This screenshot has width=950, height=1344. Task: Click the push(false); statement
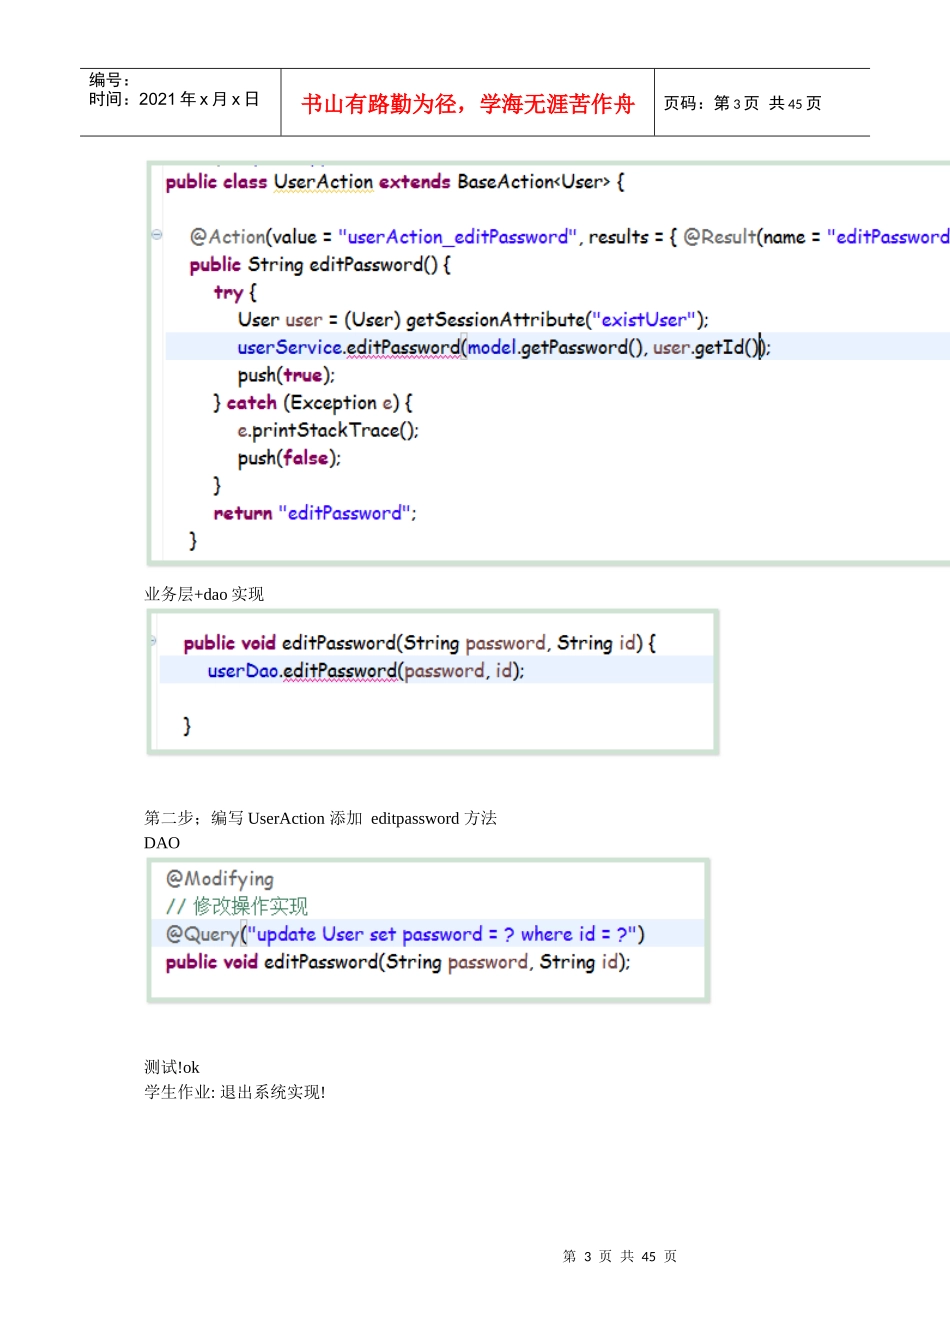(x=289, y=458)
